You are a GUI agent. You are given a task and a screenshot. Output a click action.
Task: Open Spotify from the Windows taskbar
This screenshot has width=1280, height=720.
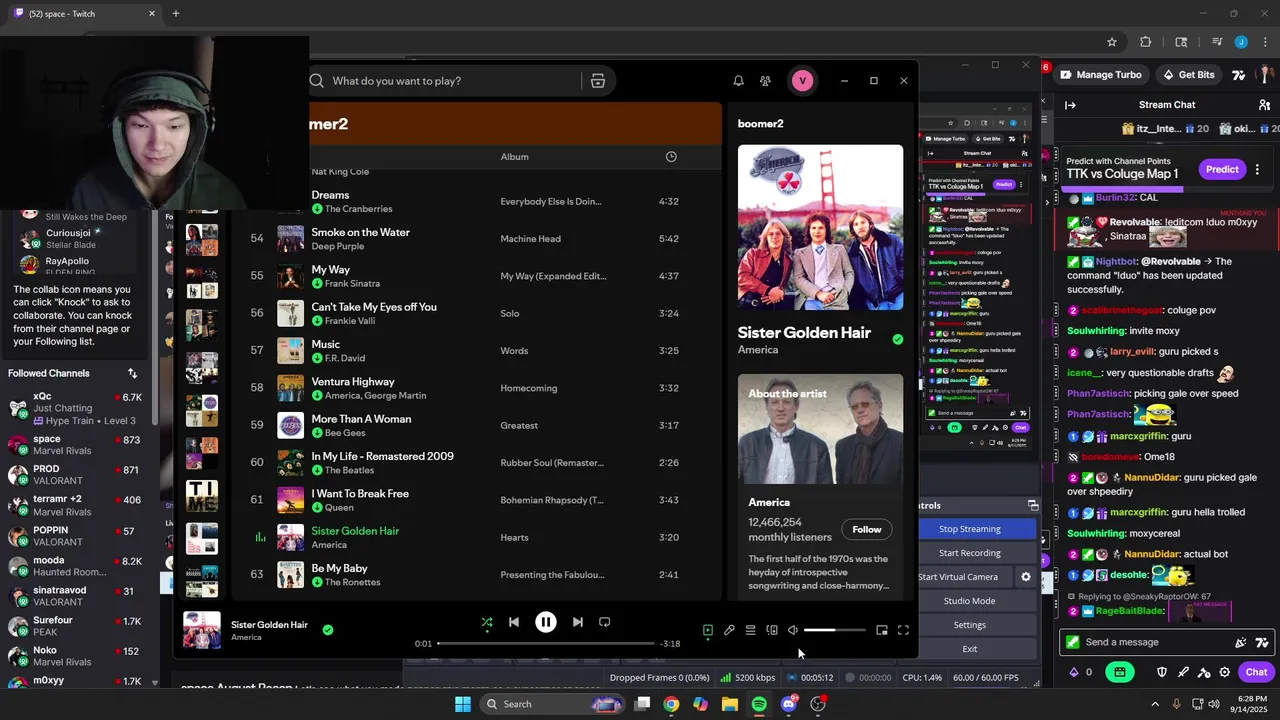[759, 704]
